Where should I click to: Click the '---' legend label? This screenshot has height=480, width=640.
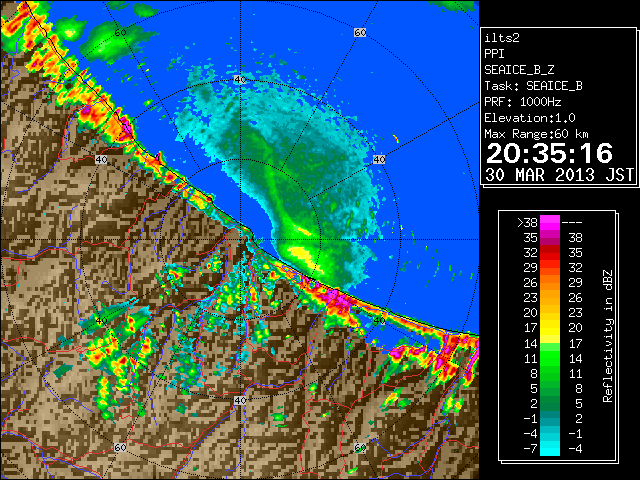coord(572,223)
